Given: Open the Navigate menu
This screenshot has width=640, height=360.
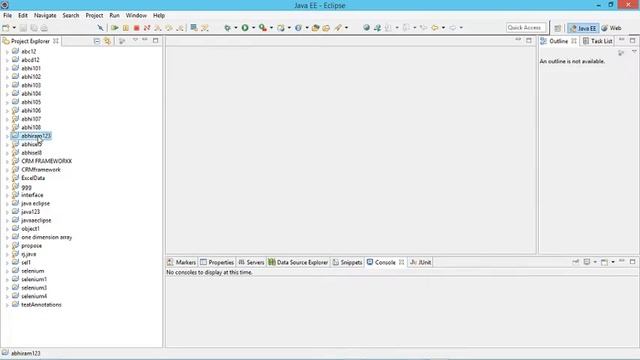Looking at the screenshot, I should 45,15.
